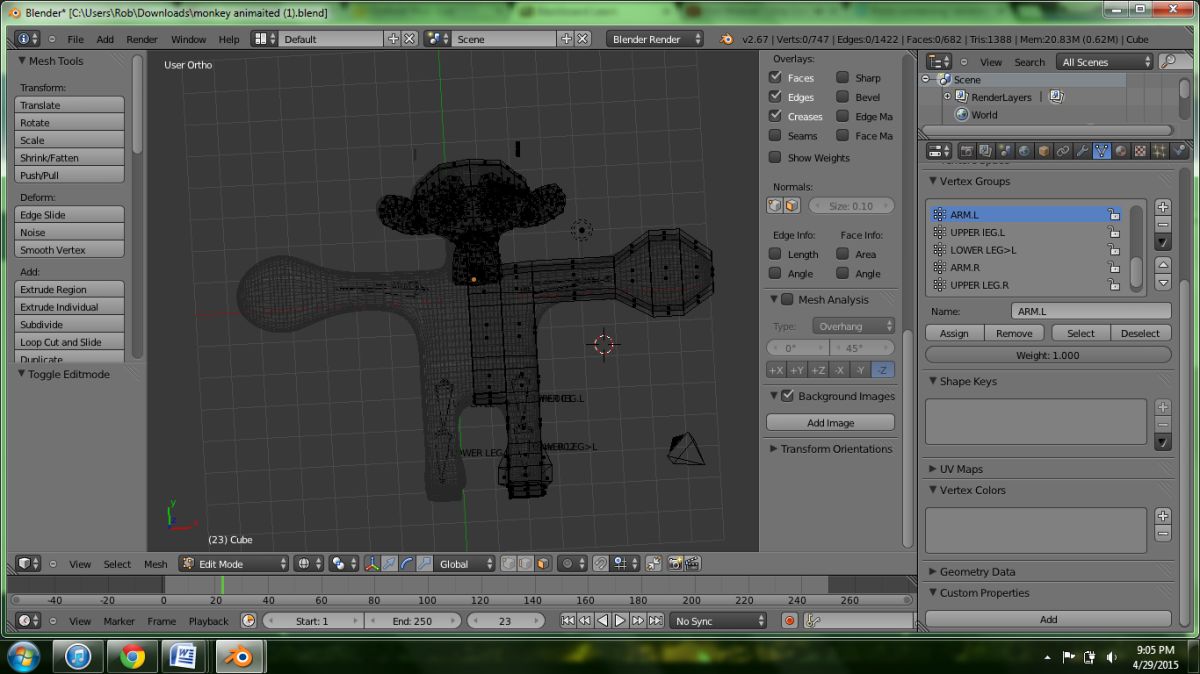
Task: Open the Render menu
Action: (142, 39)
